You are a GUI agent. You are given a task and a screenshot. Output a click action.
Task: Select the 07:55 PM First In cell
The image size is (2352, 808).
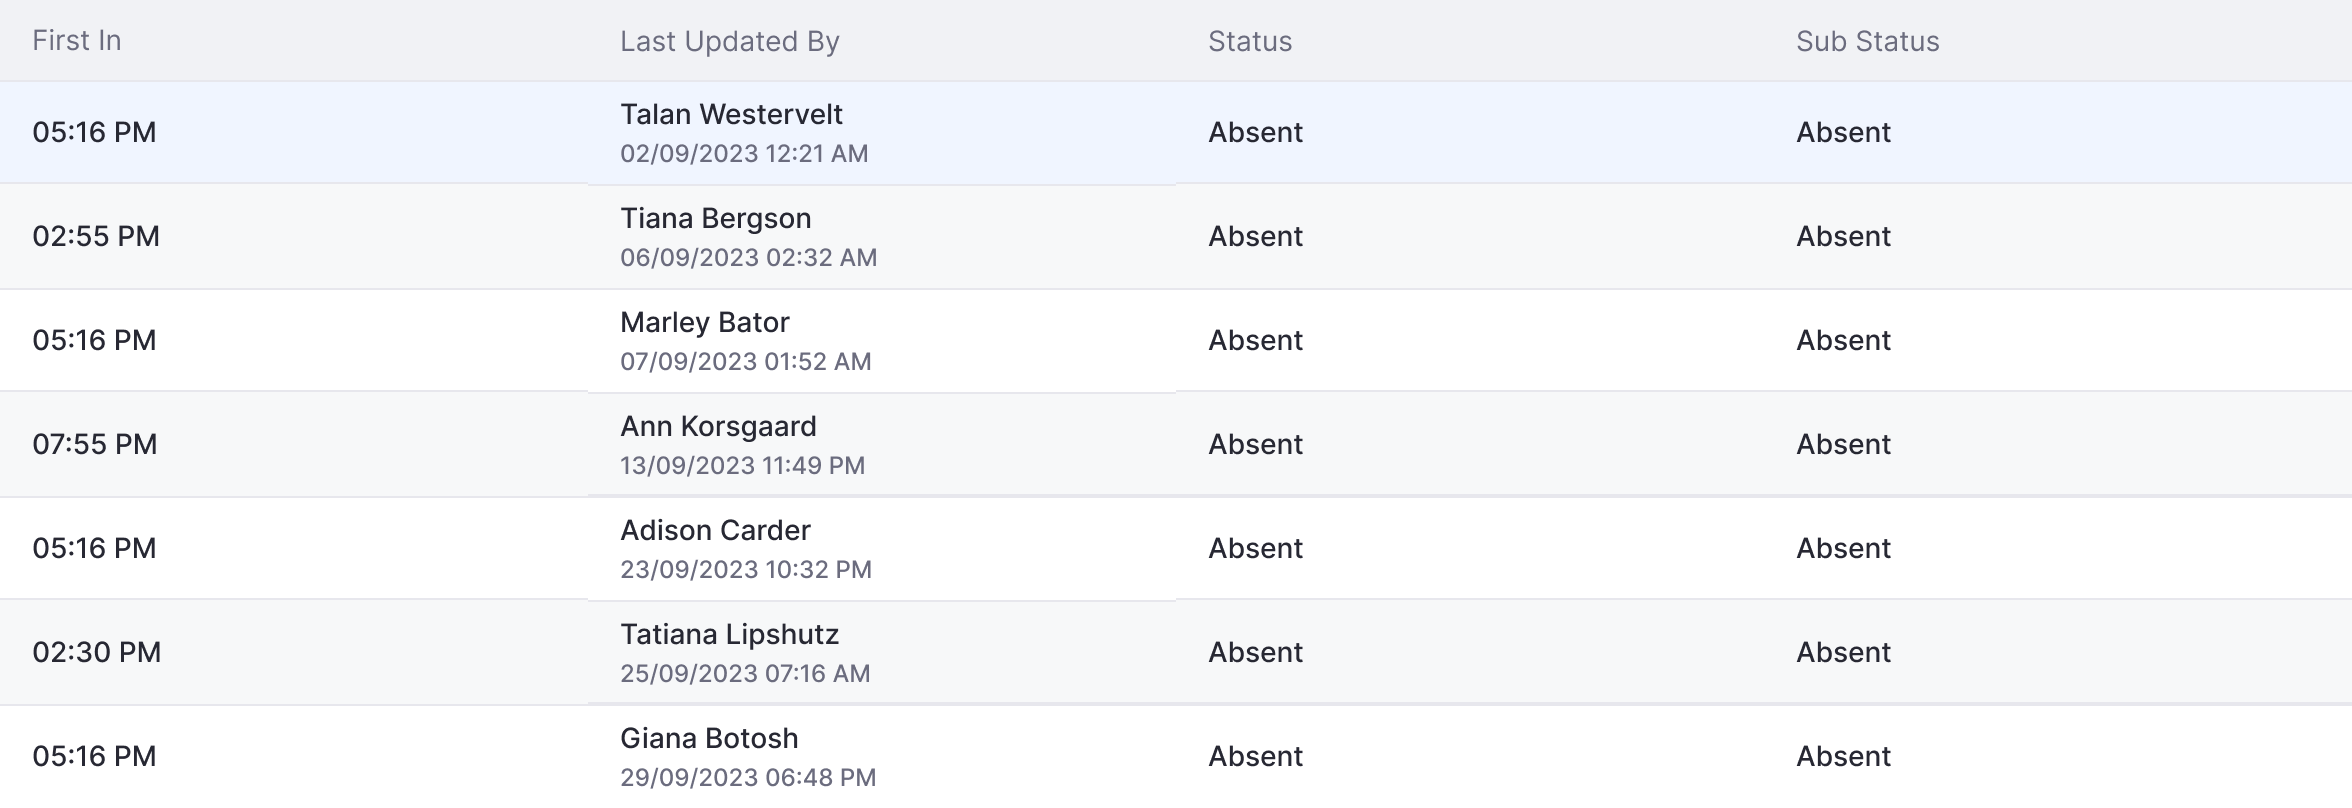click(95, 445)
